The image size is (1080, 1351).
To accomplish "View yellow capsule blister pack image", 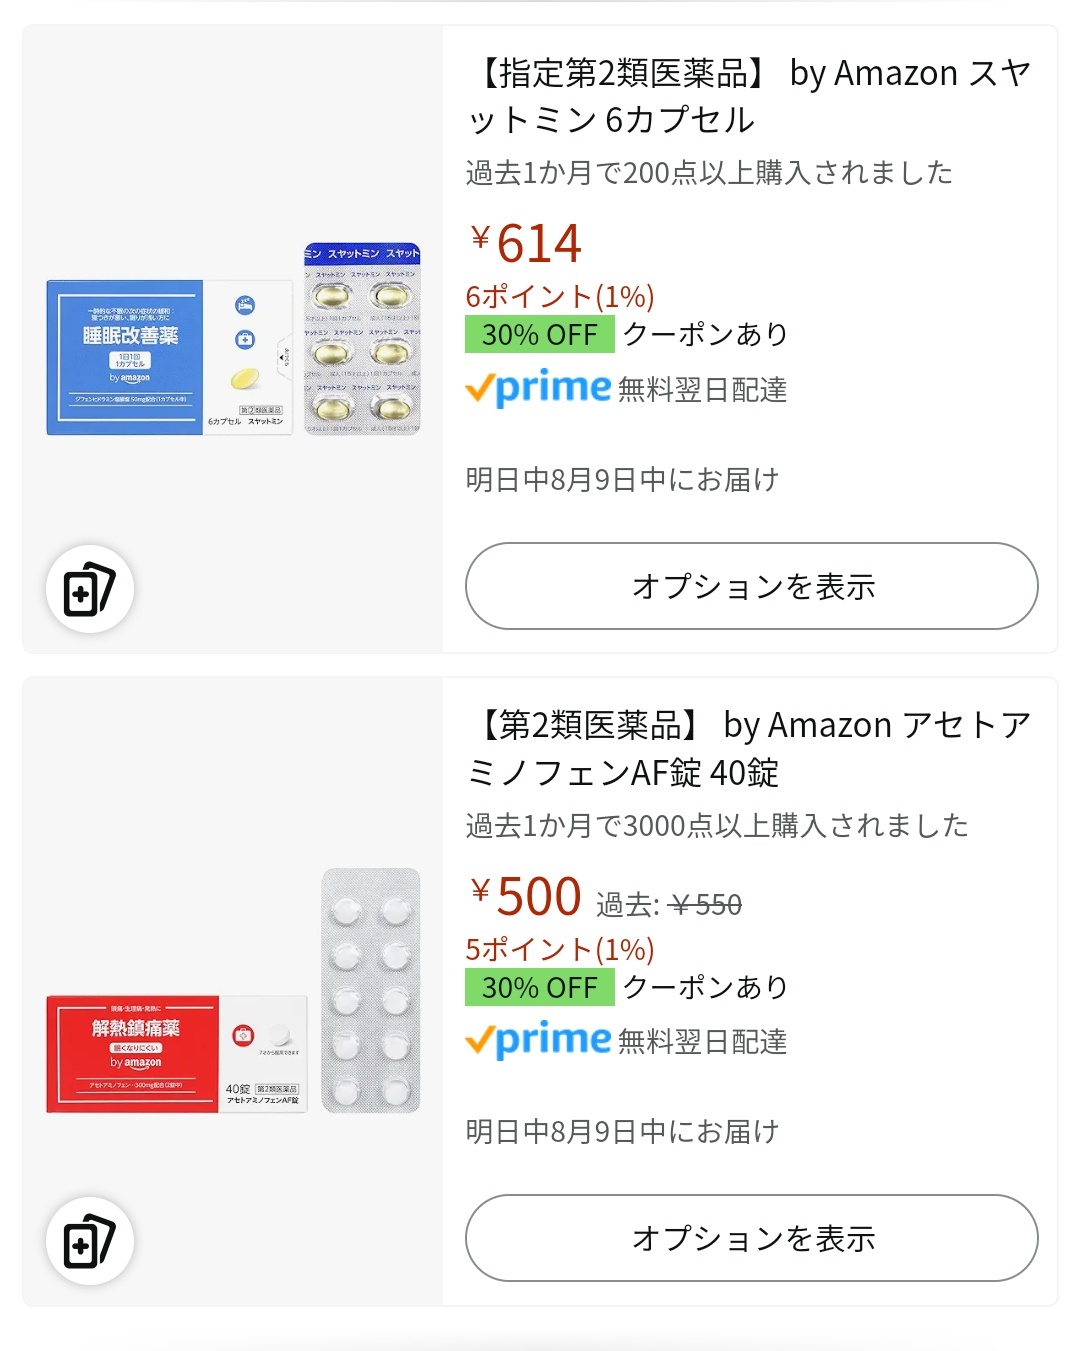I will click(x=362, y=339).
